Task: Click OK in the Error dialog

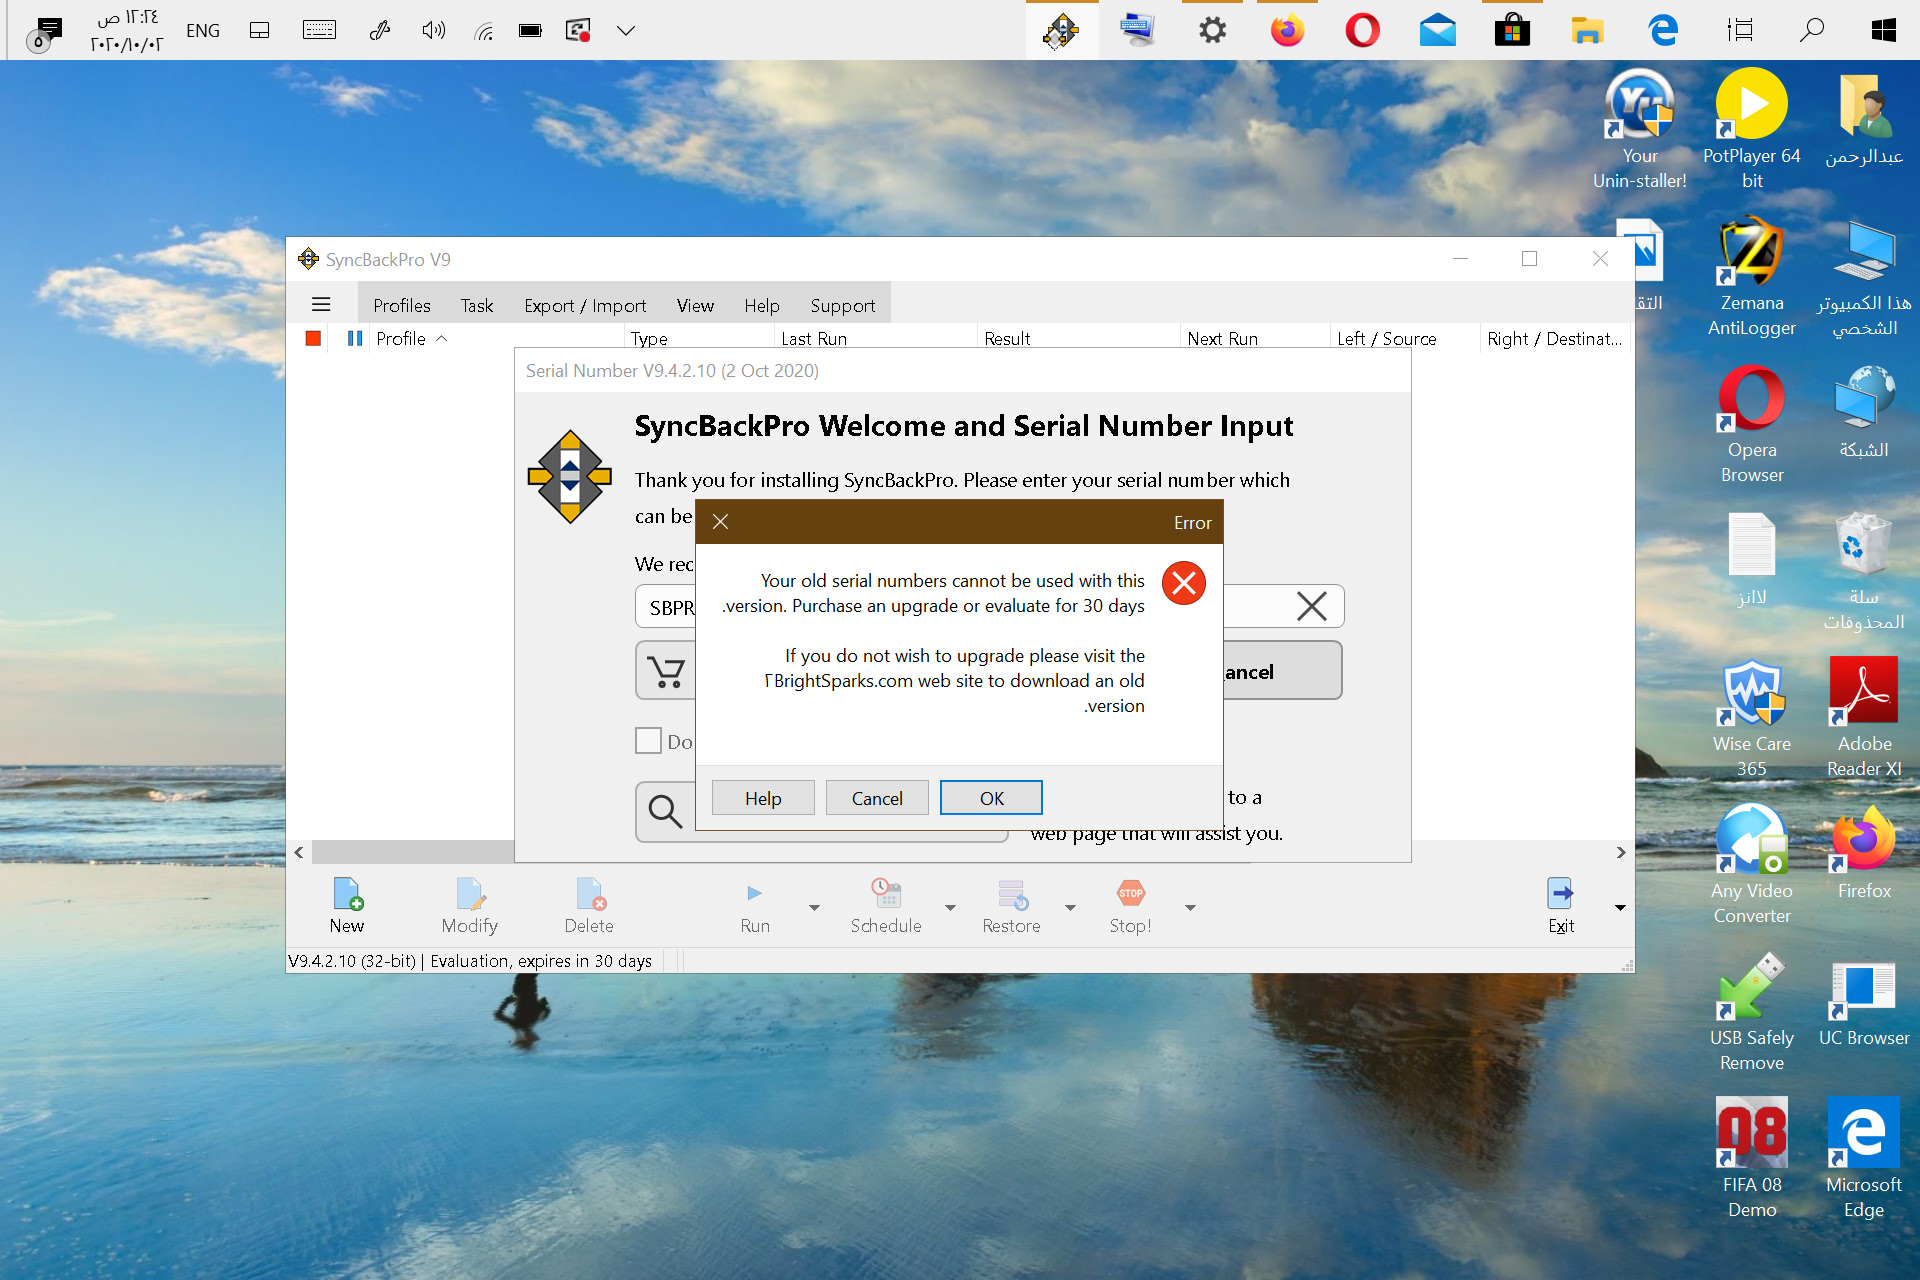Action: 991,798
